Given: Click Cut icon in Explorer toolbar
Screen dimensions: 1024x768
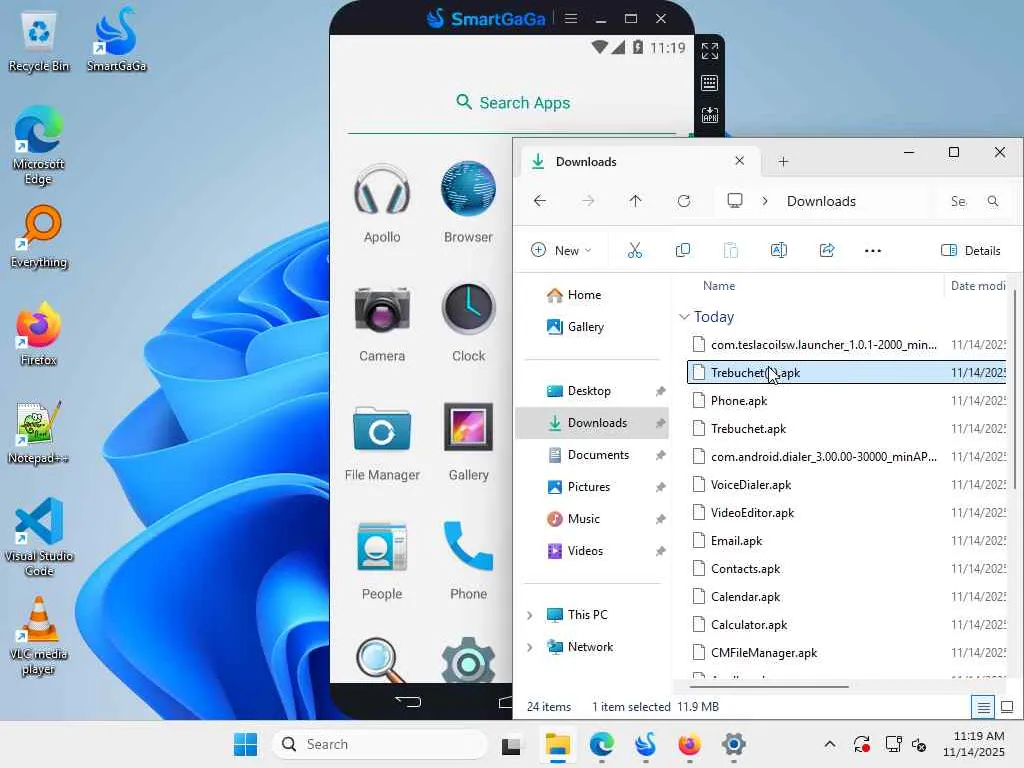Looking at the screenshot, I should point(635,250).
